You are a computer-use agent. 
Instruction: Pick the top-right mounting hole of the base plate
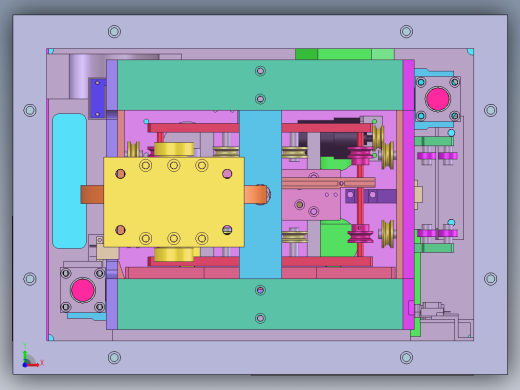point(406,32)
